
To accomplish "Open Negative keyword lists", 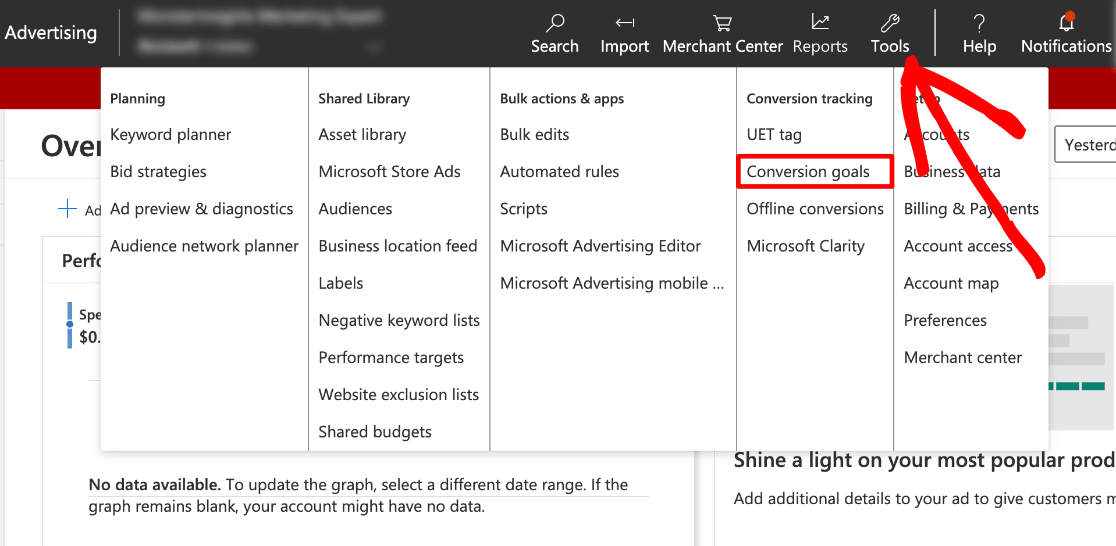I will tap(399, 321).
